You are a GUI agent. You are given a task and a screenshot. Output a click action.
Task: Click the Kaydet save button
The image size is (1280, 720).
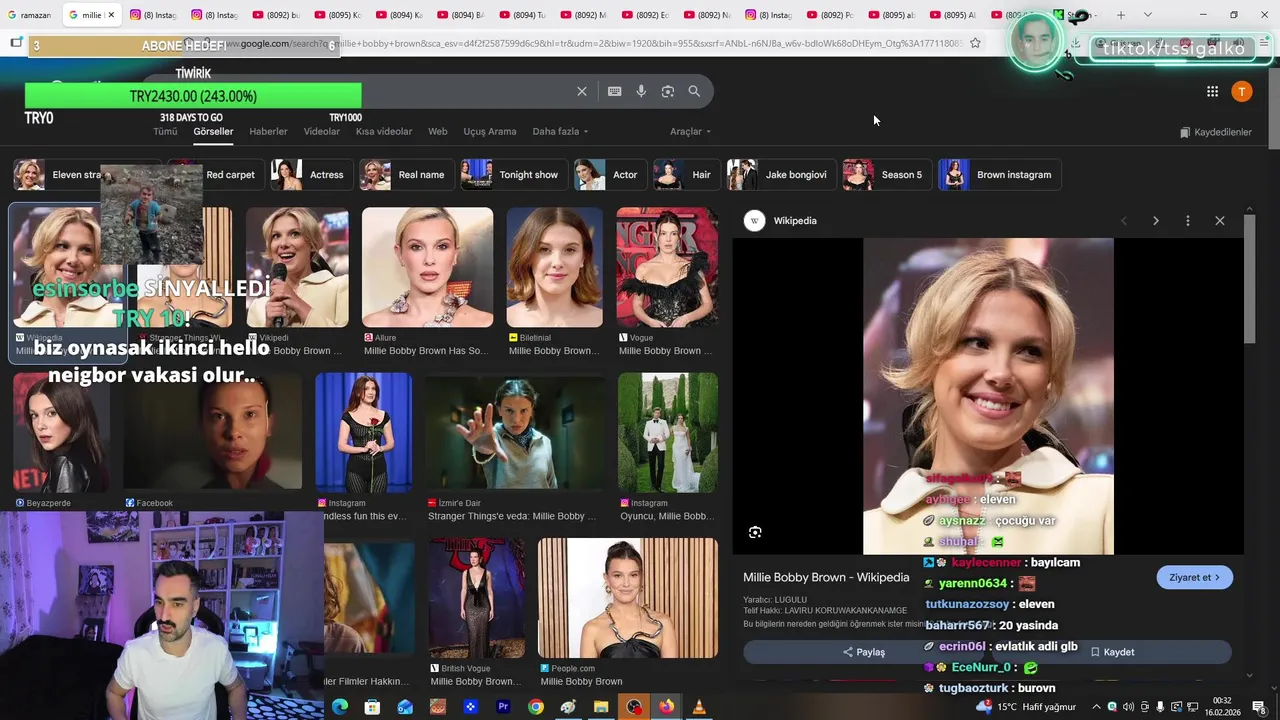point(1112,652)
